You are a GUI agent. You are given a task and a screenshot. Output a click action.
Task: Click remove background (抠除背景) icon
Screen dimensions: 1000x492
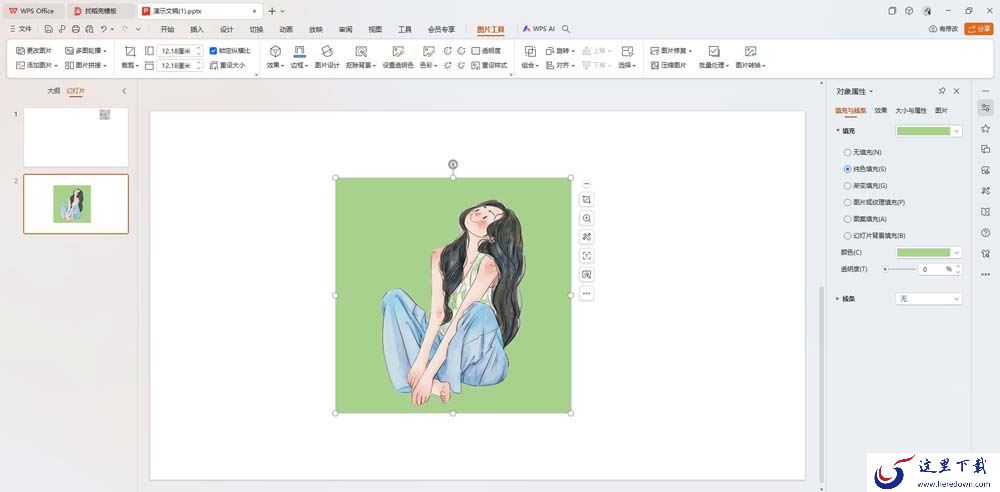[x=361, y=51]
